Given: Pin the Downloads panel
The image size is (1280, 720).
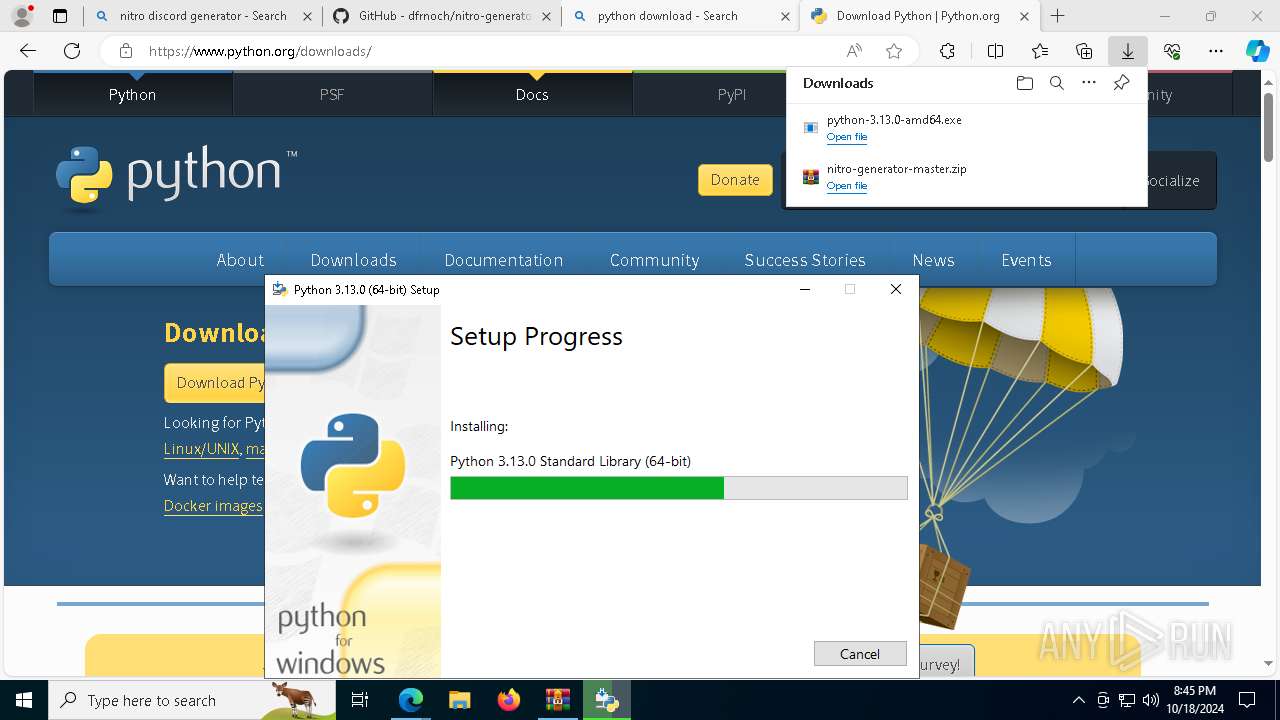Looking at the screenshot, I should pyautogui.click(x=1122, y=83).
